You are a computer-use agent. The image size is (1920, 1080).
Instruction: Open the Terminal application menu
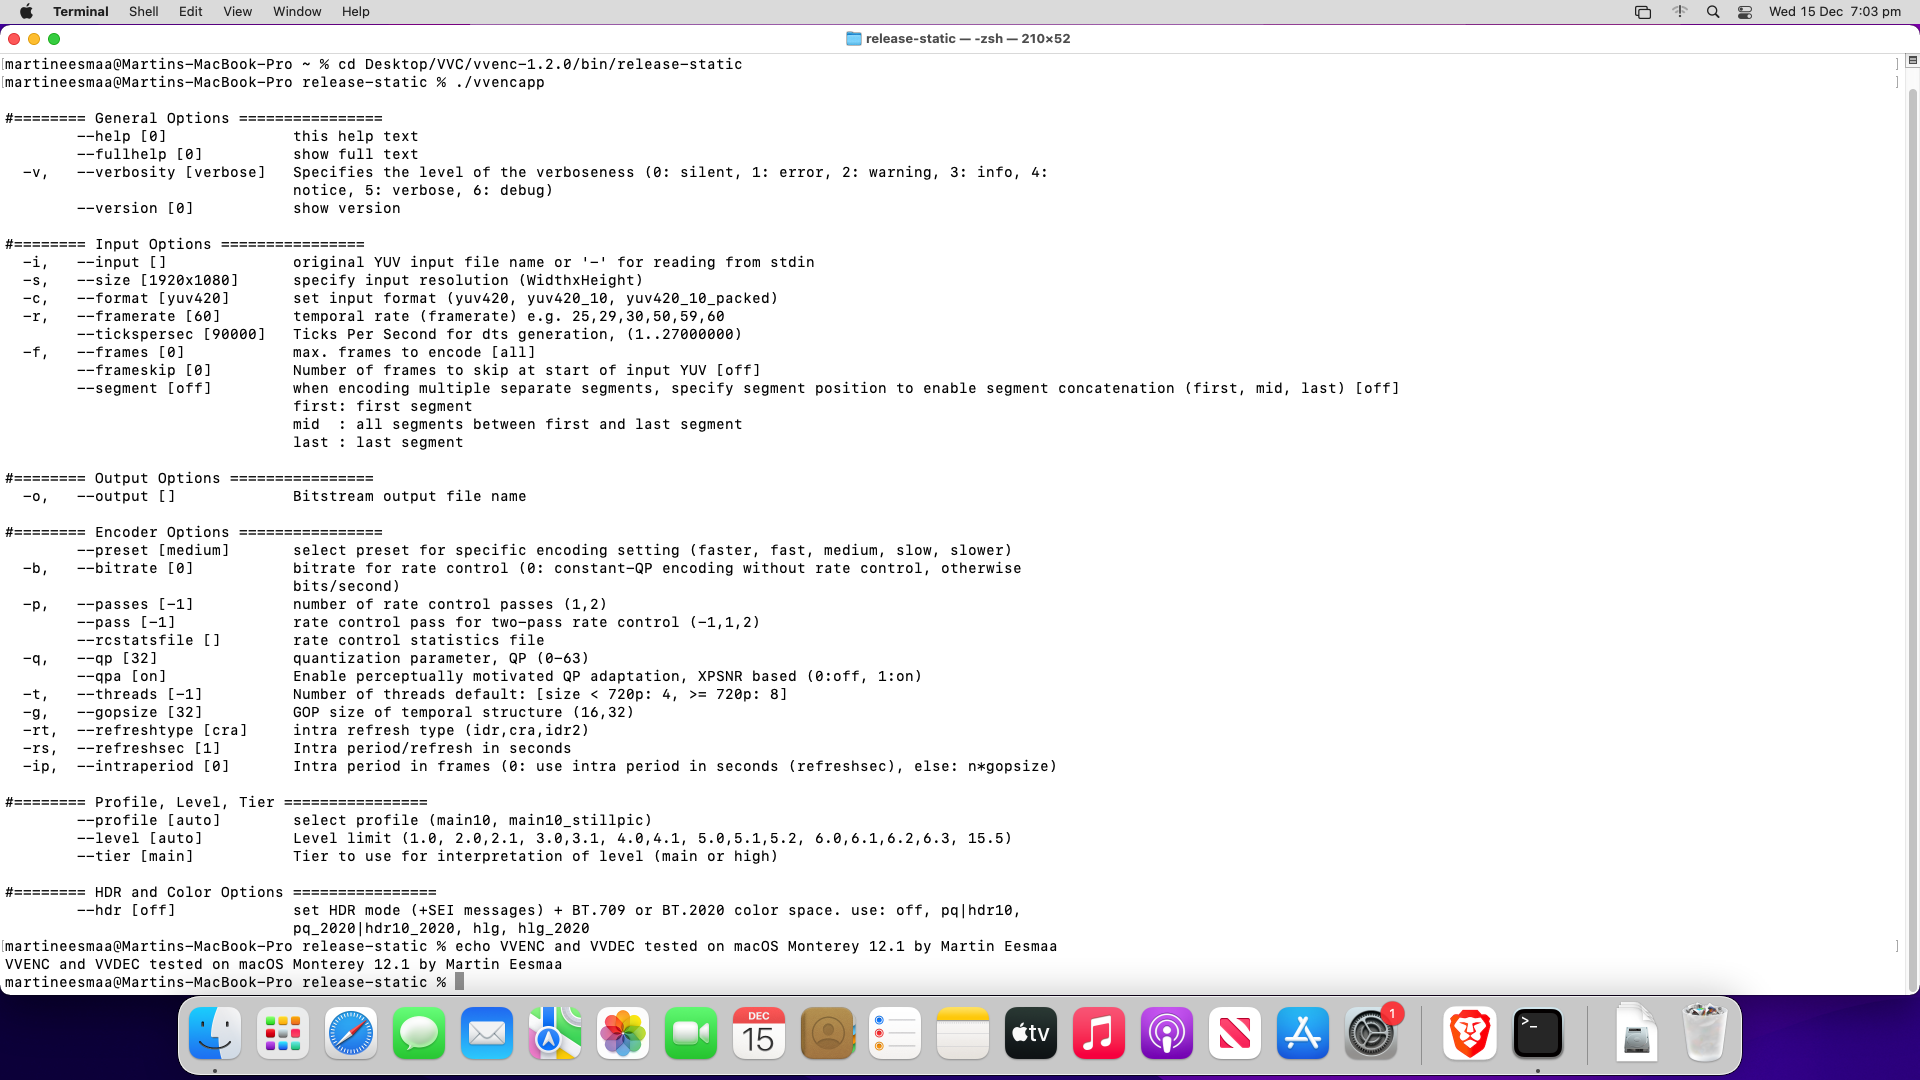point(81,12)
